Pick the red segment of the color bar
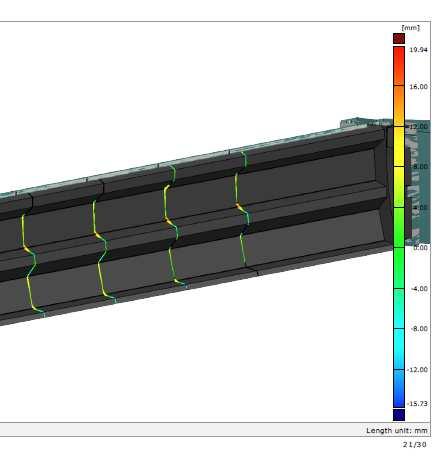446x457 pixels. [399, 66]
